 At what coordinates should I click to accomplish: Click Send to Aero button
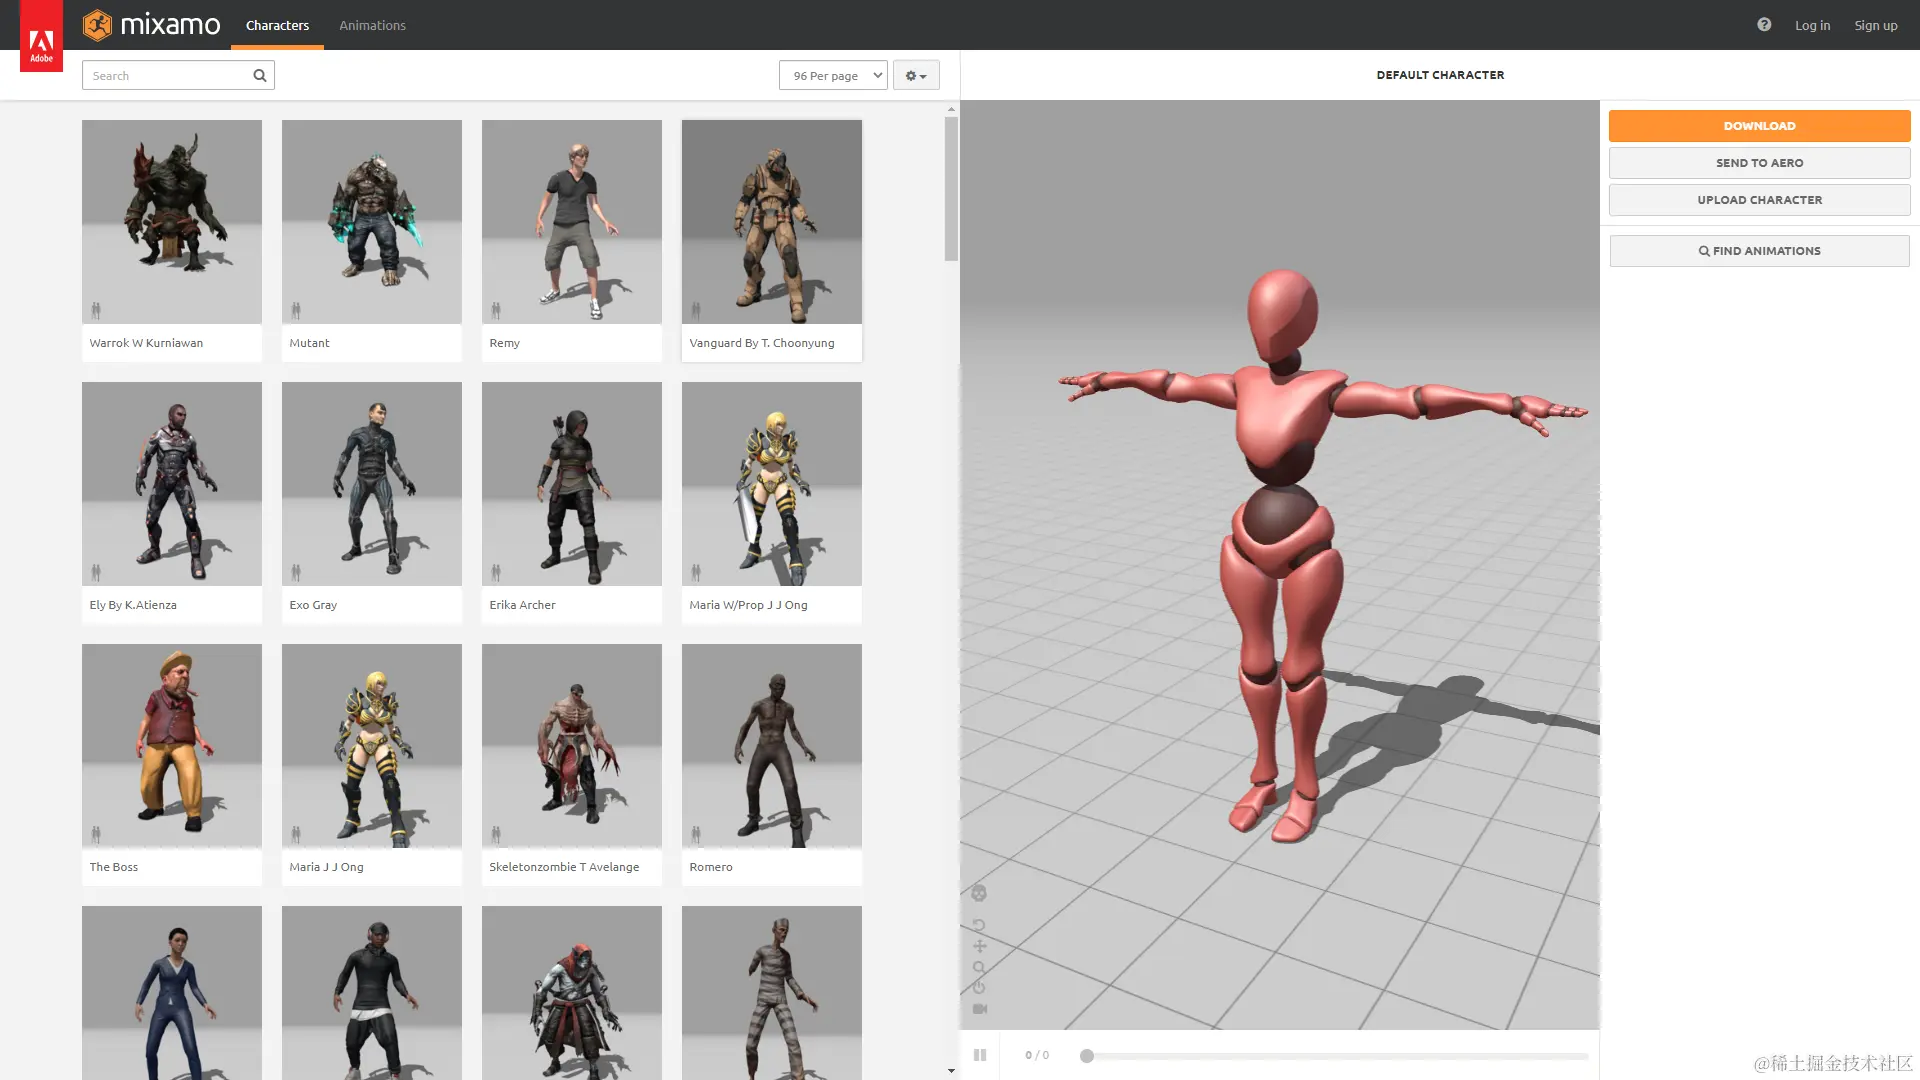1759,163
